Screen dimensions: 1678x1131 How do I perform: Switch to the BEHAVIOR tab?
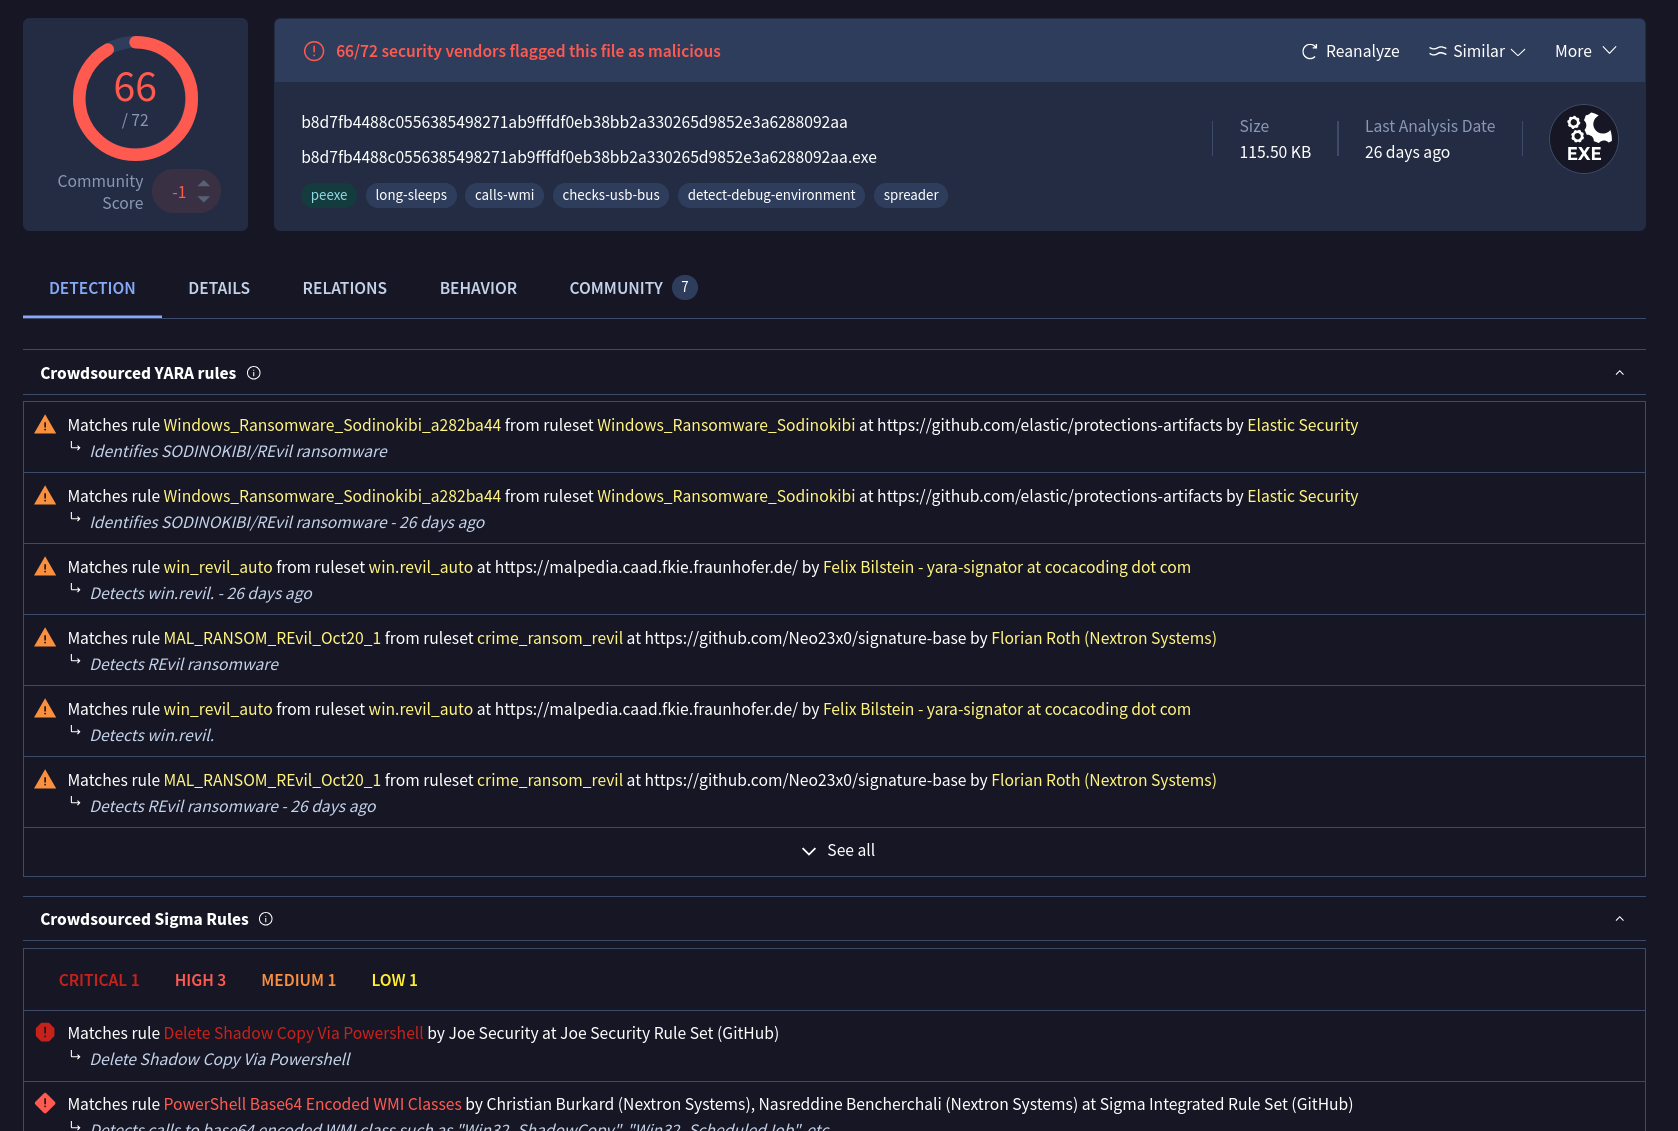tap(478, 288)
